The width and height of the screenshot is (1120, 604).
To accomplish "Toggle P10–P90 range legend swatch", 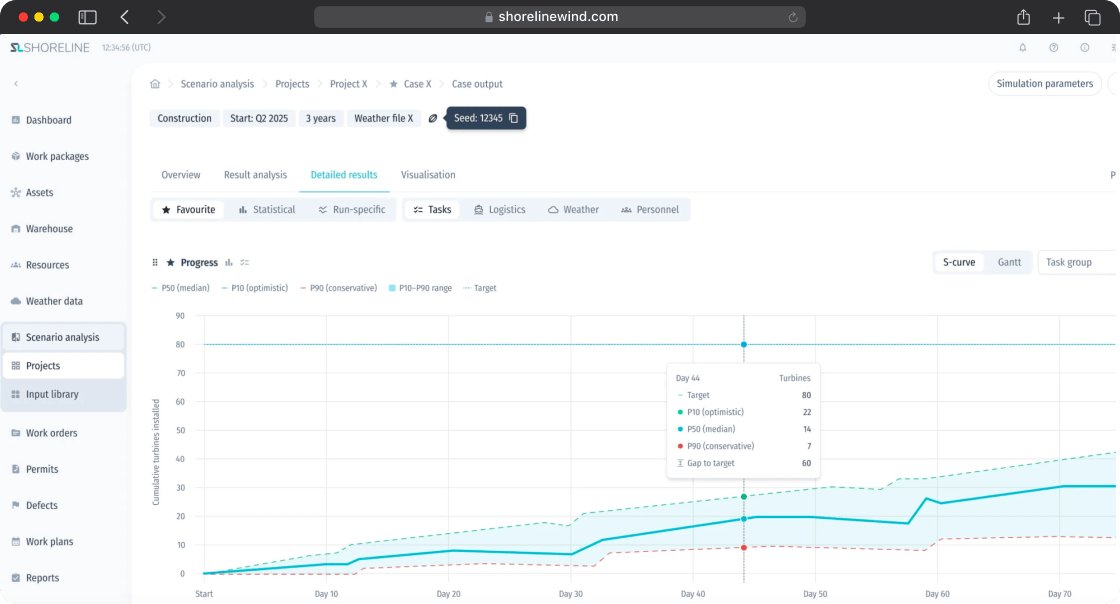I will coord(392,288).
